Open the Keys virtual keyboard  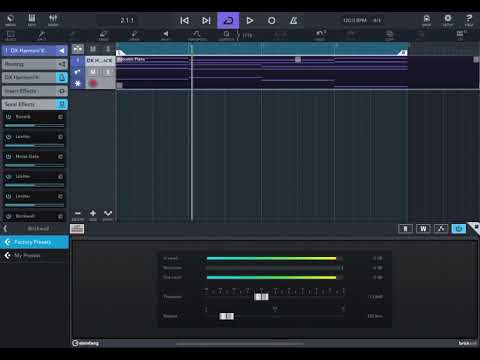(x=32, y=20)
